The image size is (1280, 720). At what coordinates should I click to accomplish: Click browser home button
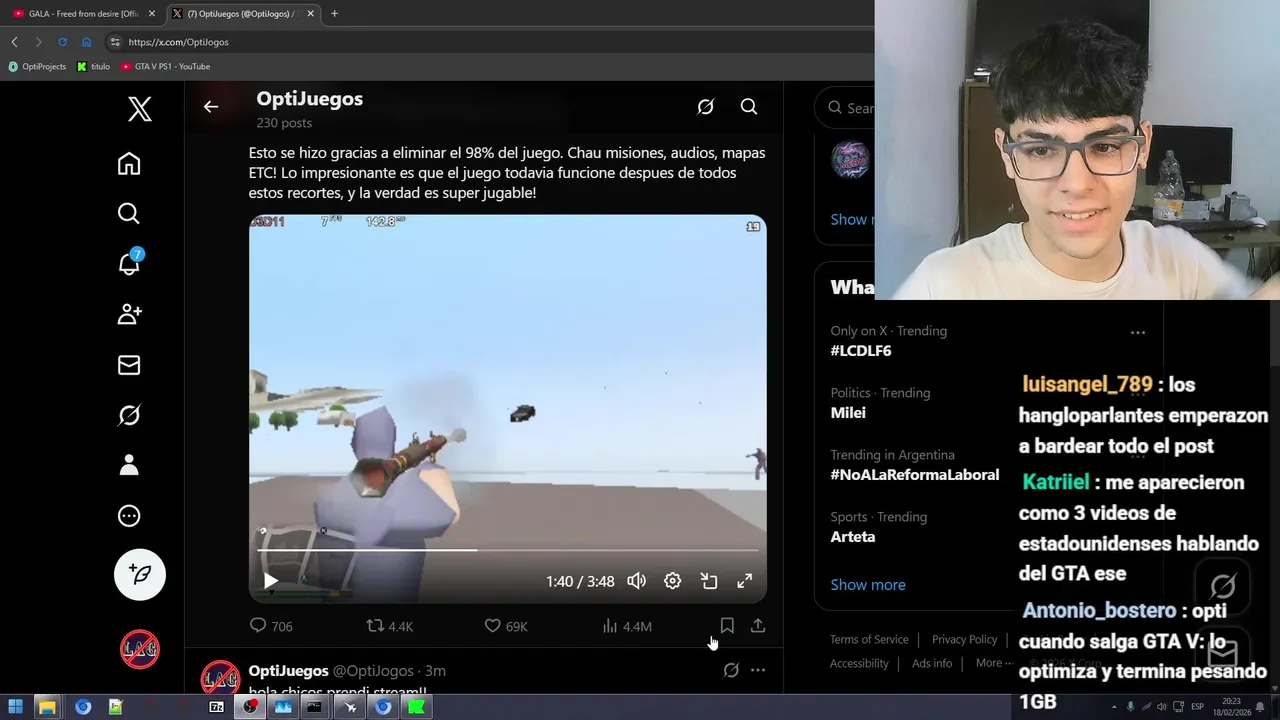pyautogui.click(x=86, y=42)
